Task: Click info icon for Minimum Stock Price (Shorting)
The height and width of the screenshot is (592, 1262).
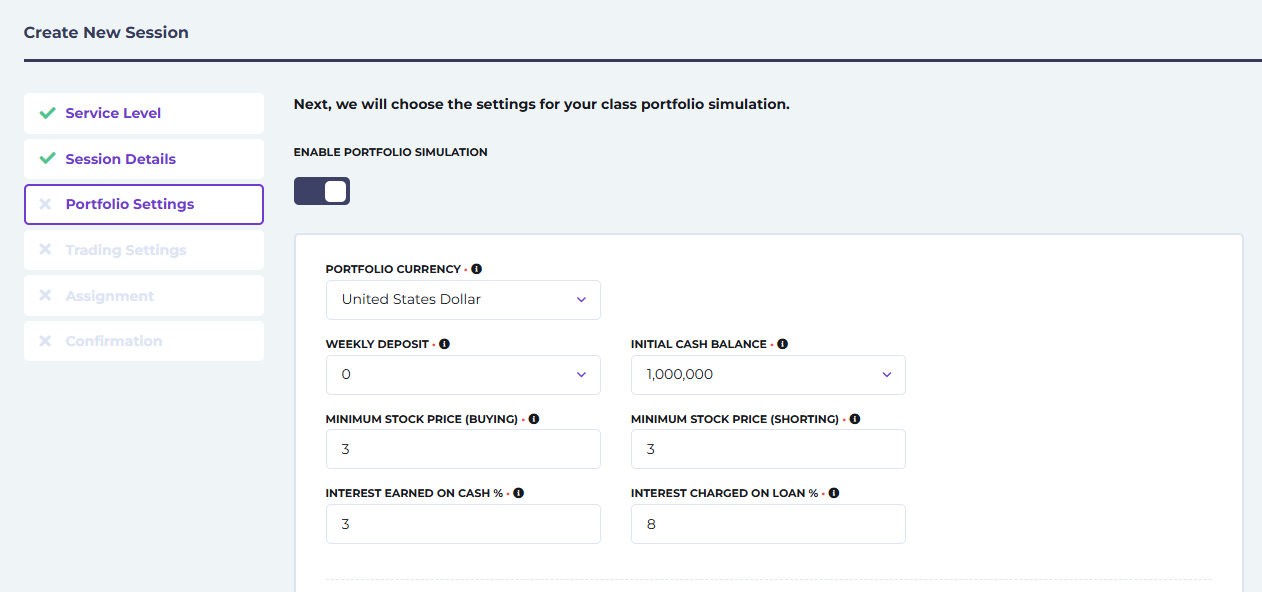Action: tap(854, 419)
